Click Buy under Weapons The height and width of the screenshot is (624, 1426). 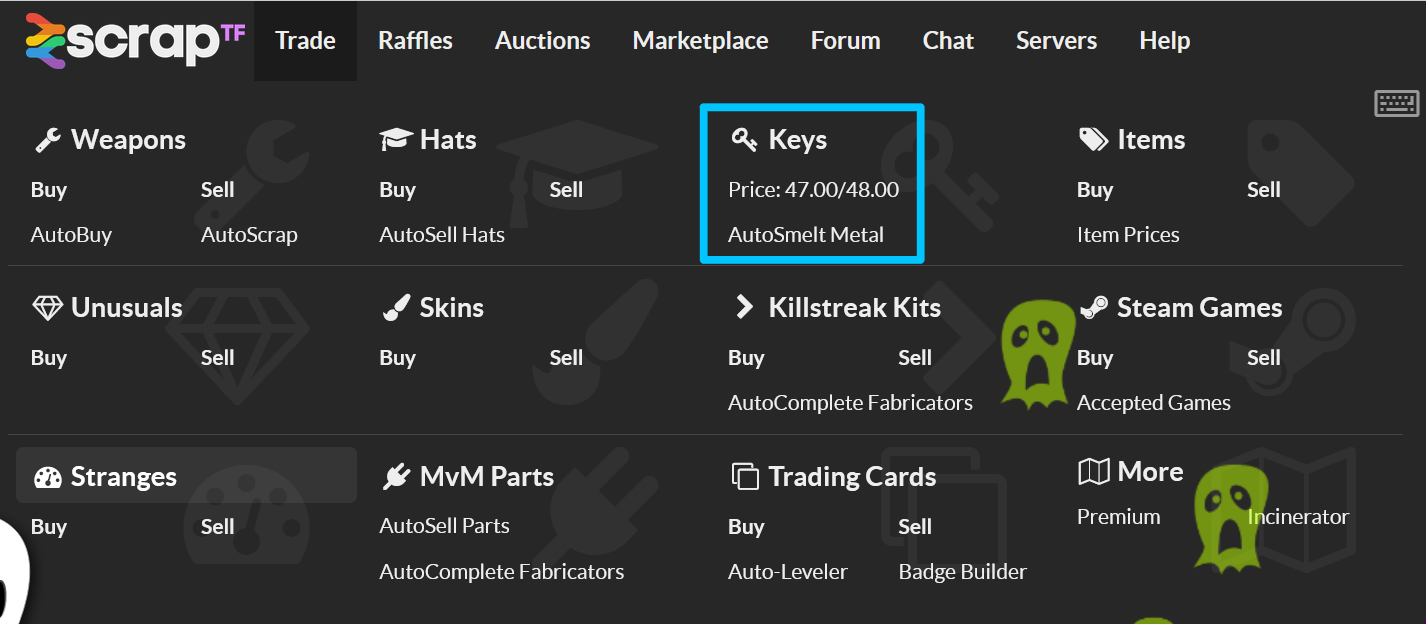click(x=49, y=190)
